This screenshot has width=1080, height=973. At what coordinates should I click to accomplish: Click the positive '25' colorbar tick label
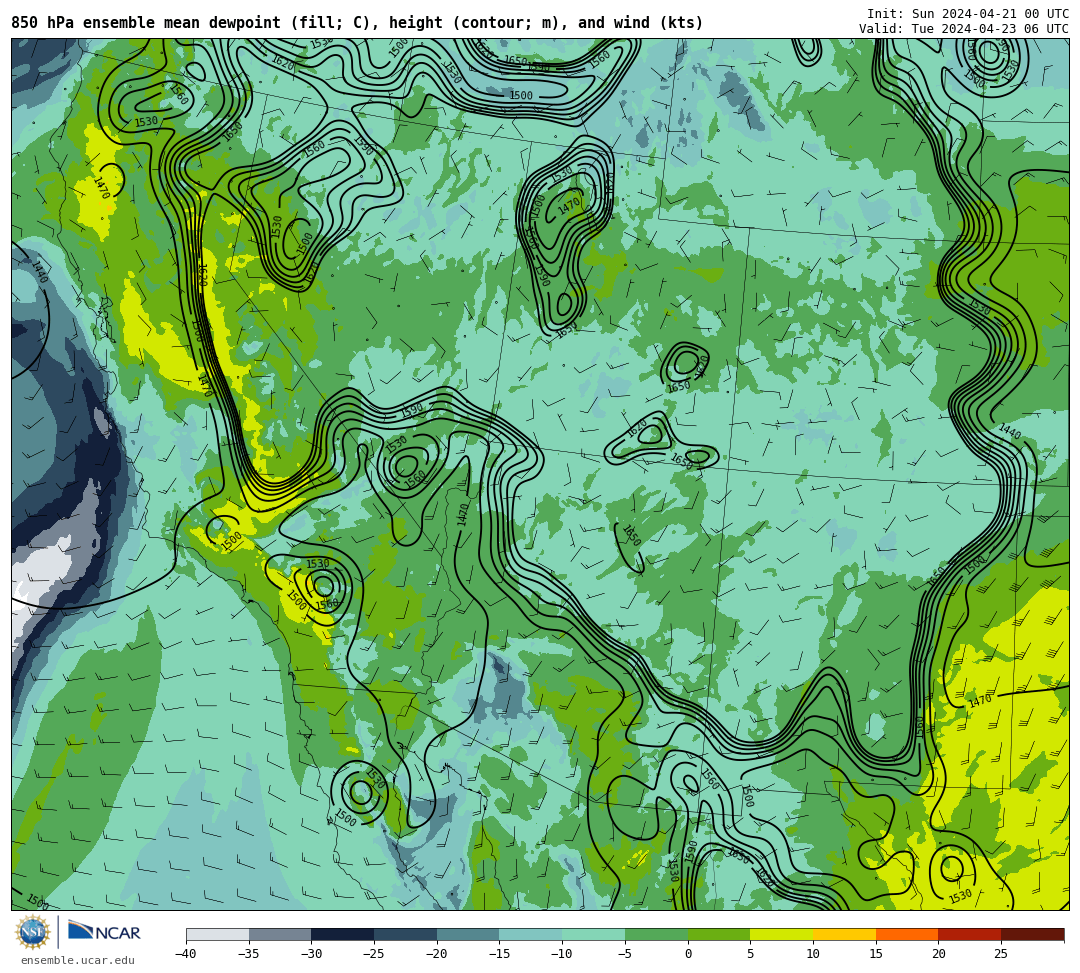[x=1001, y=954]
